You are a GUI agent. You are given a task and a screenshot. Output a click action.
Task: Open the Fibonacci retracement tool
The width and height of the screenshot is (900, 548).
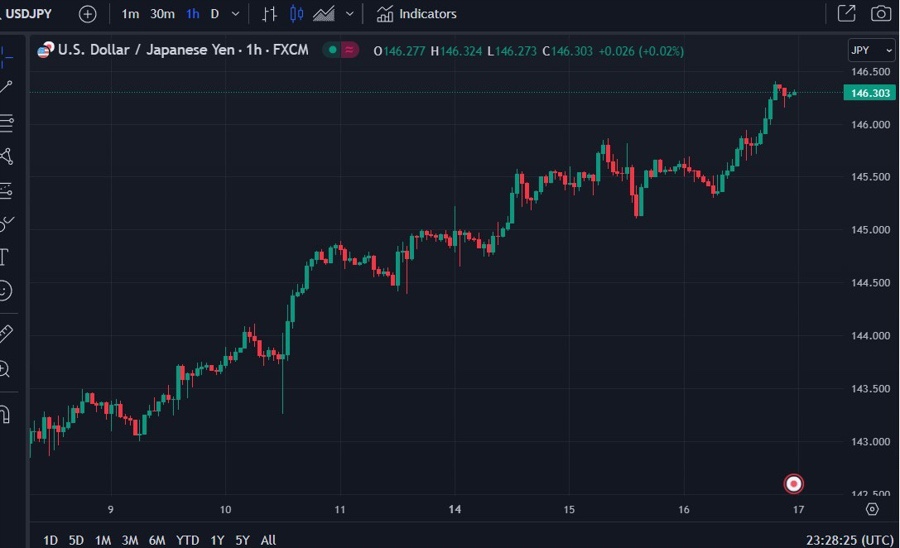click(6, 123)
